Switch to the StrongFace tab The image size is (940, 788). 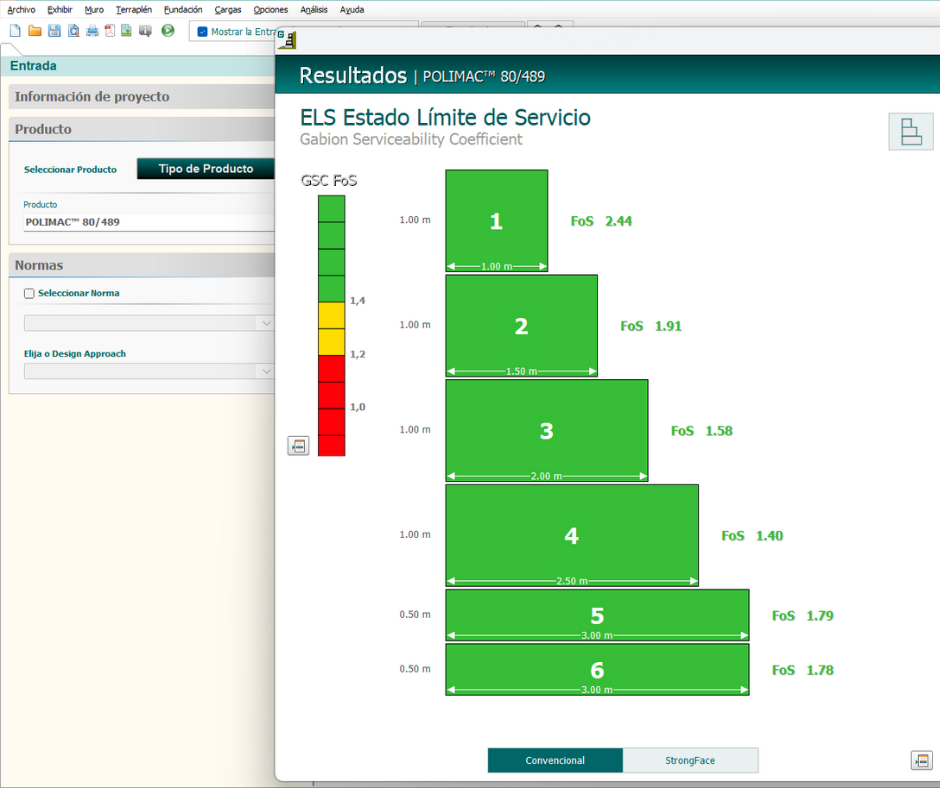(690, 760)
